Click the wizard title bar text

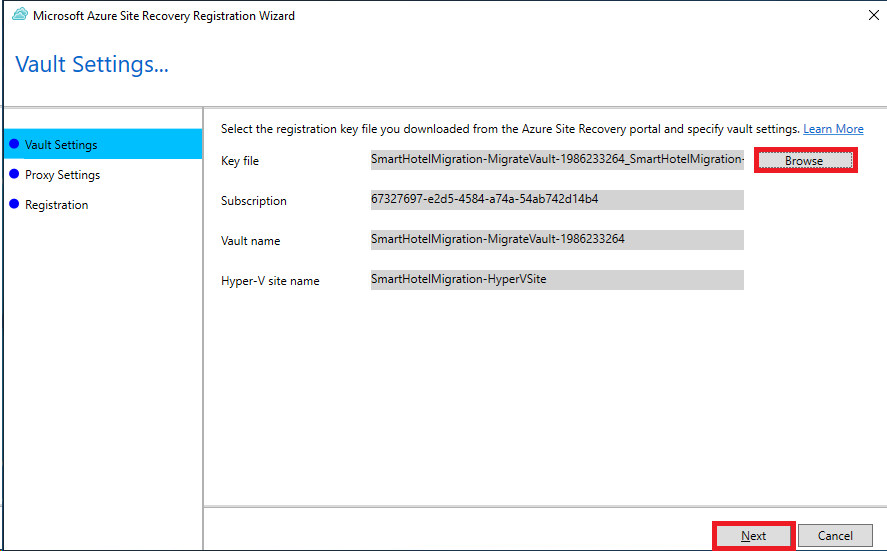pyautogui.click(x=163, y=16)
